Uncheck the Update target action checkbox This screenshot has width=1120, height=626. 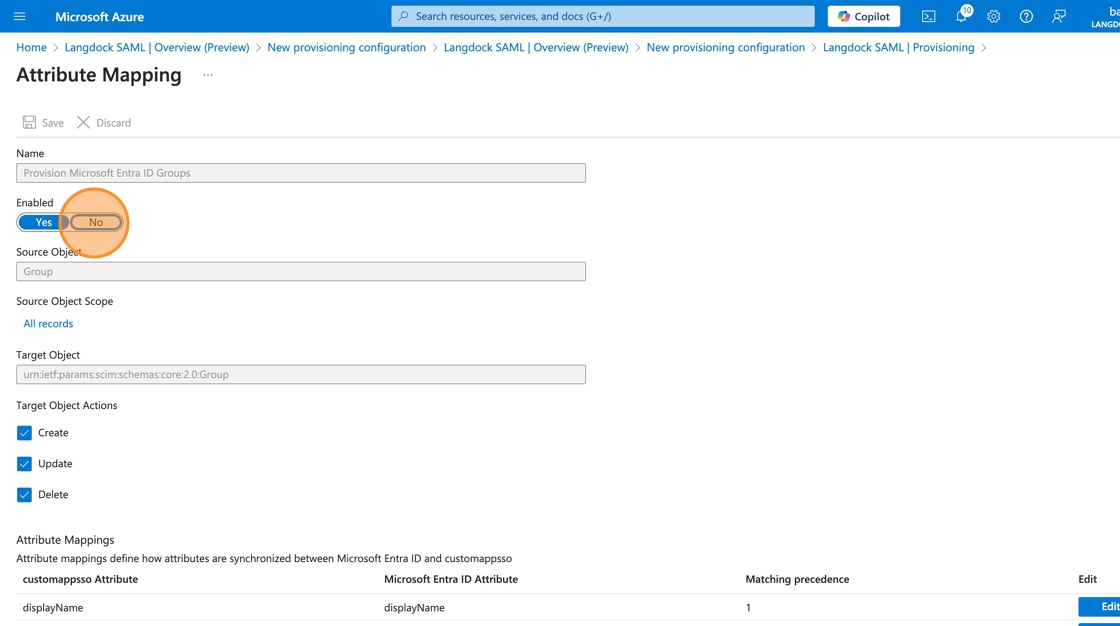24,464
